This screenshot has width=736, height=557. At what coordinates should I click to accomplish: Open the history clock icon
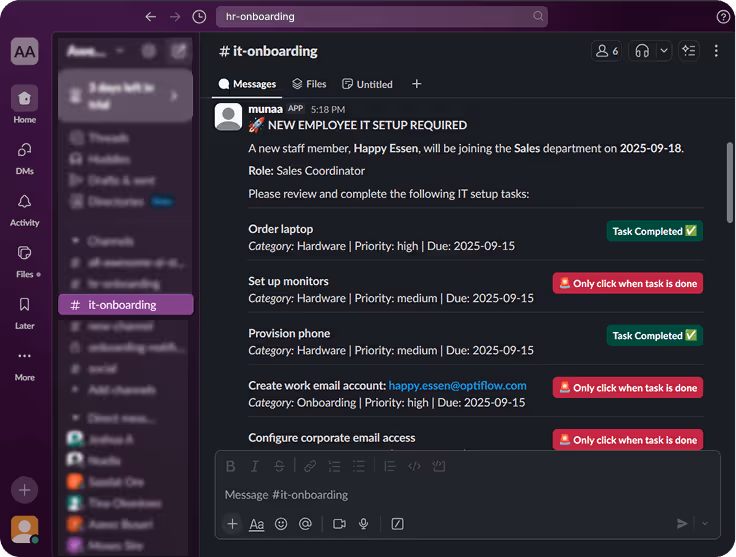point(199,17)
